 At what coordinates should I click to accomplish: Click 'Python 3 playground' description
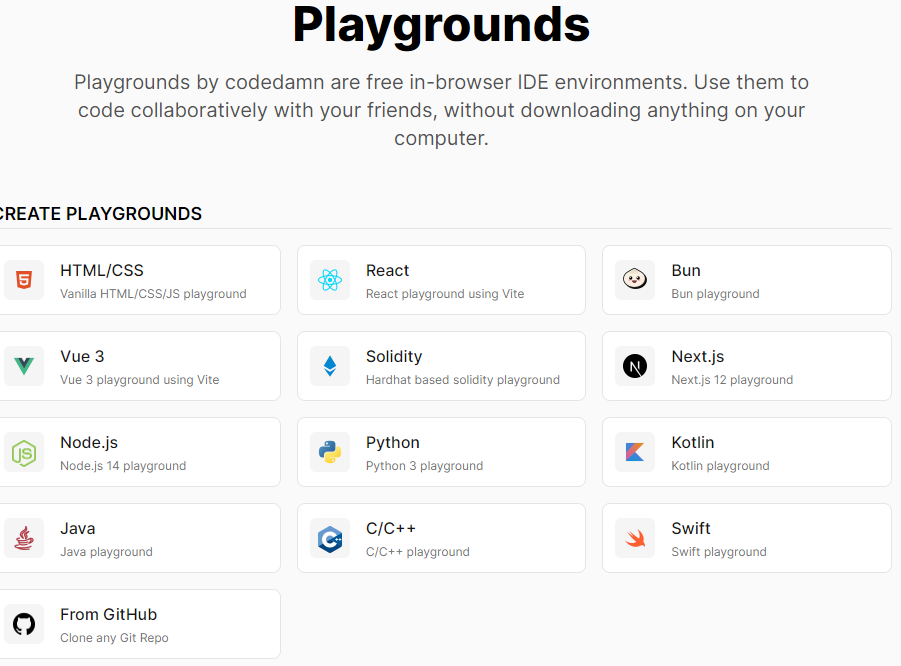coord(424,466)
